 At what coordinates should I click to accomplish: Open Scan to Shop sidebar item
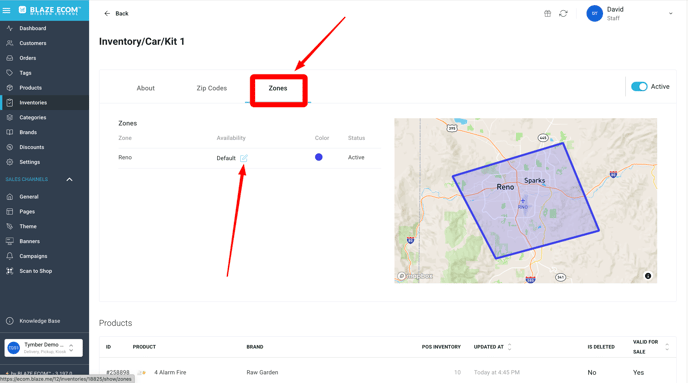[x=36, y=271]
